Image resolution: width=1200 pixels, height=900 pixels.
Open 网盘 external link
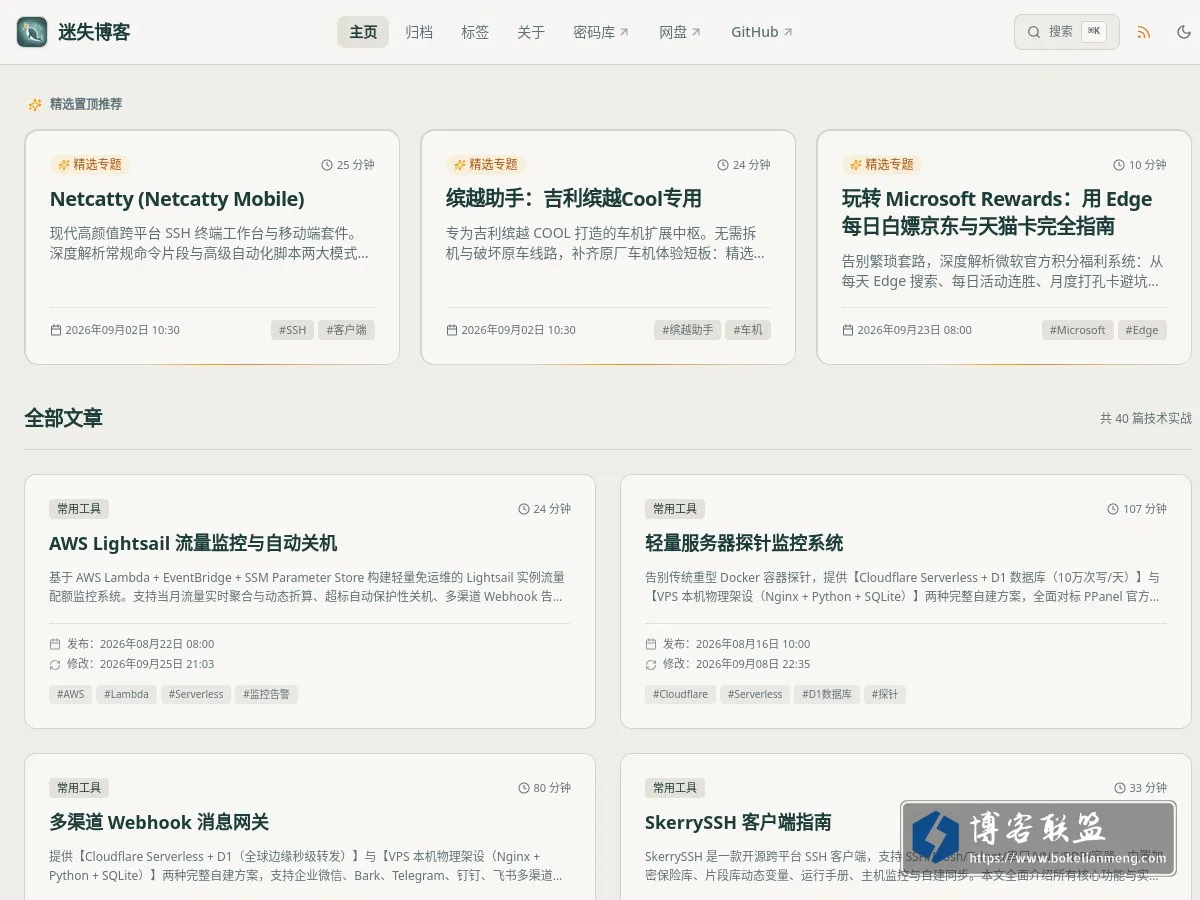(680, 32)
